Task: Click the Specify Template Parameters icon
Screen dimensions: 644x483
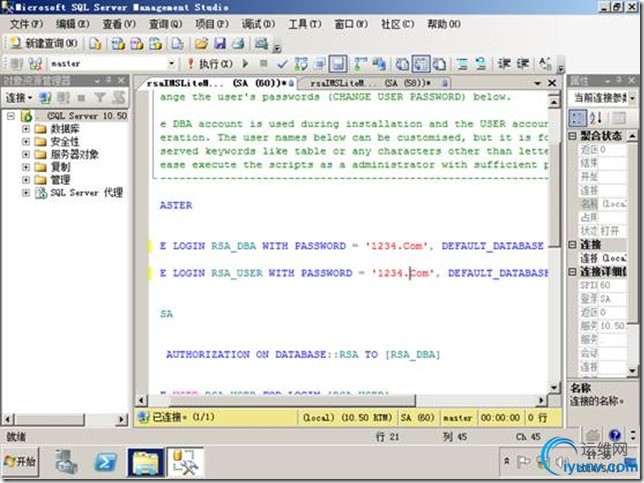Action: [545, 64]
